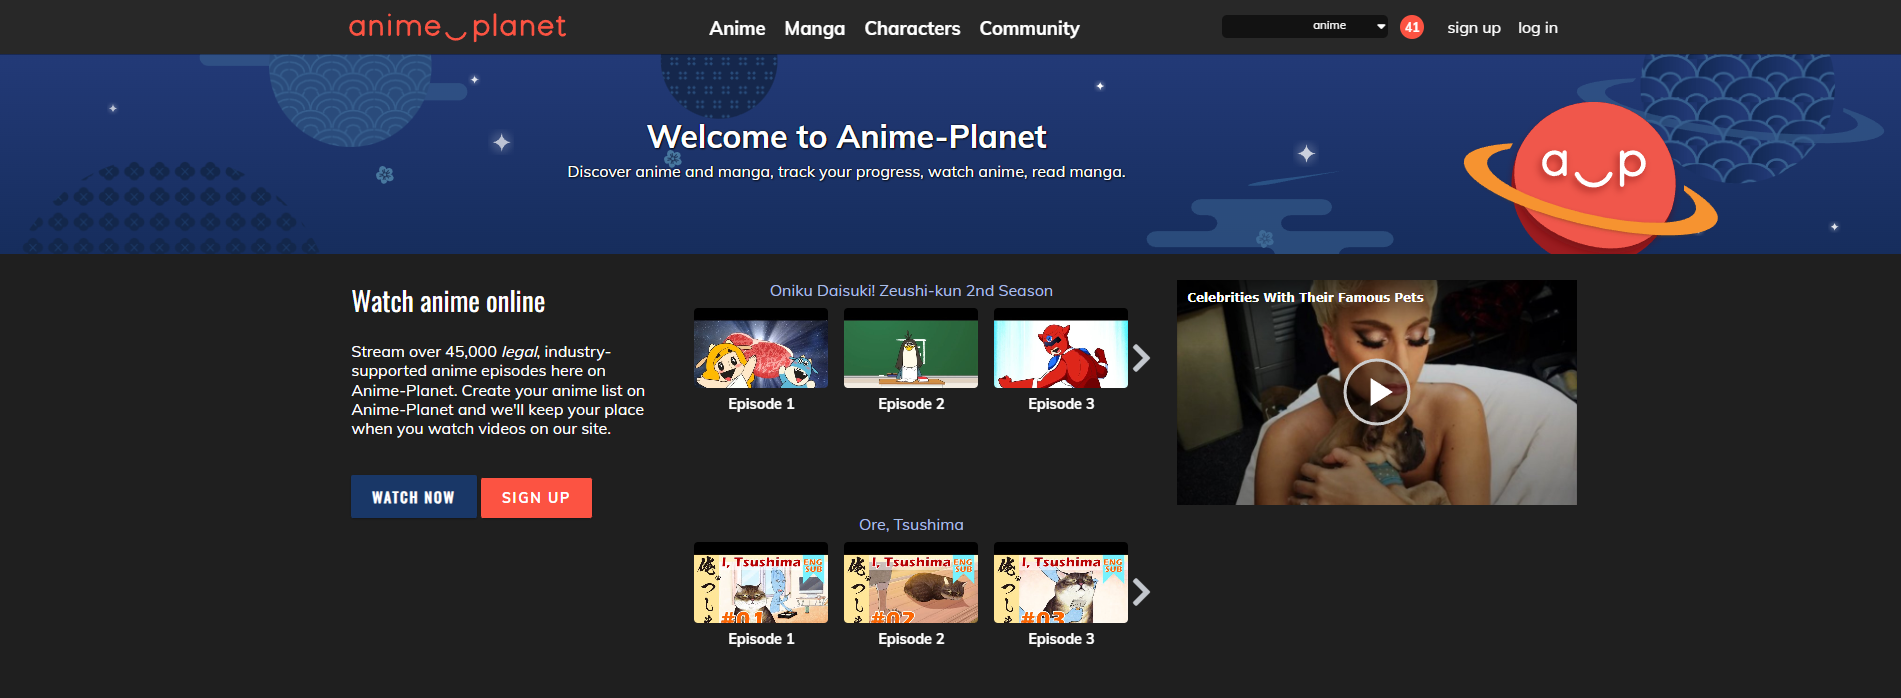Image resolution: width=1901 pixels, height=698 pixels.
Task: Click the search input field
Action: [x=1264, y=26]
